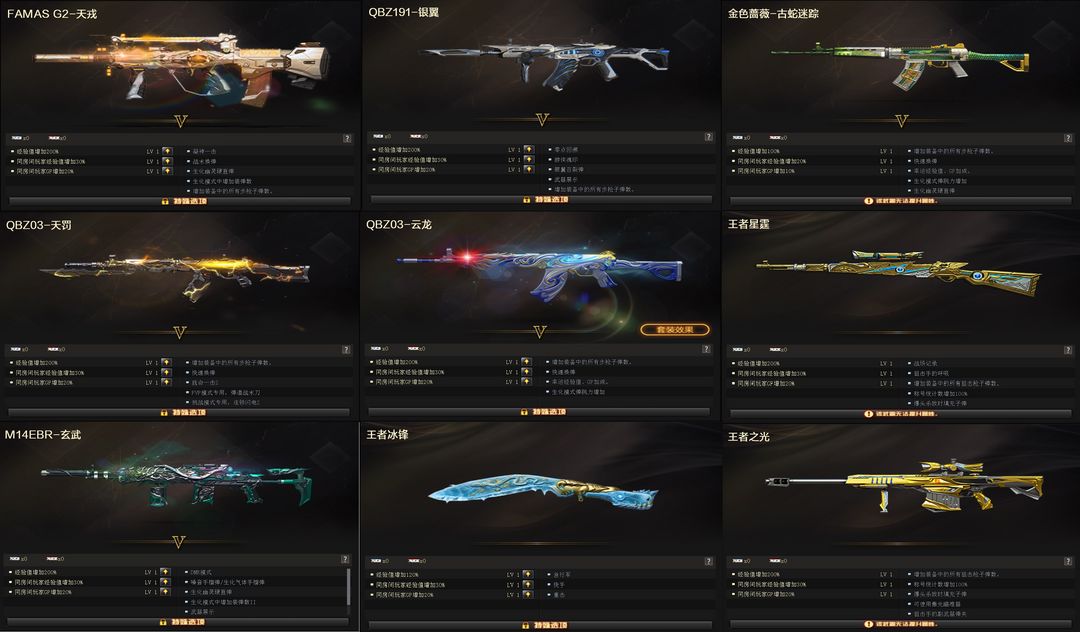Image resolution: width=1080 pixels, height=632 pixels.
Task: Click third upgrade arrow in QBZ03-天罚 panel
Action: point(165,382)
